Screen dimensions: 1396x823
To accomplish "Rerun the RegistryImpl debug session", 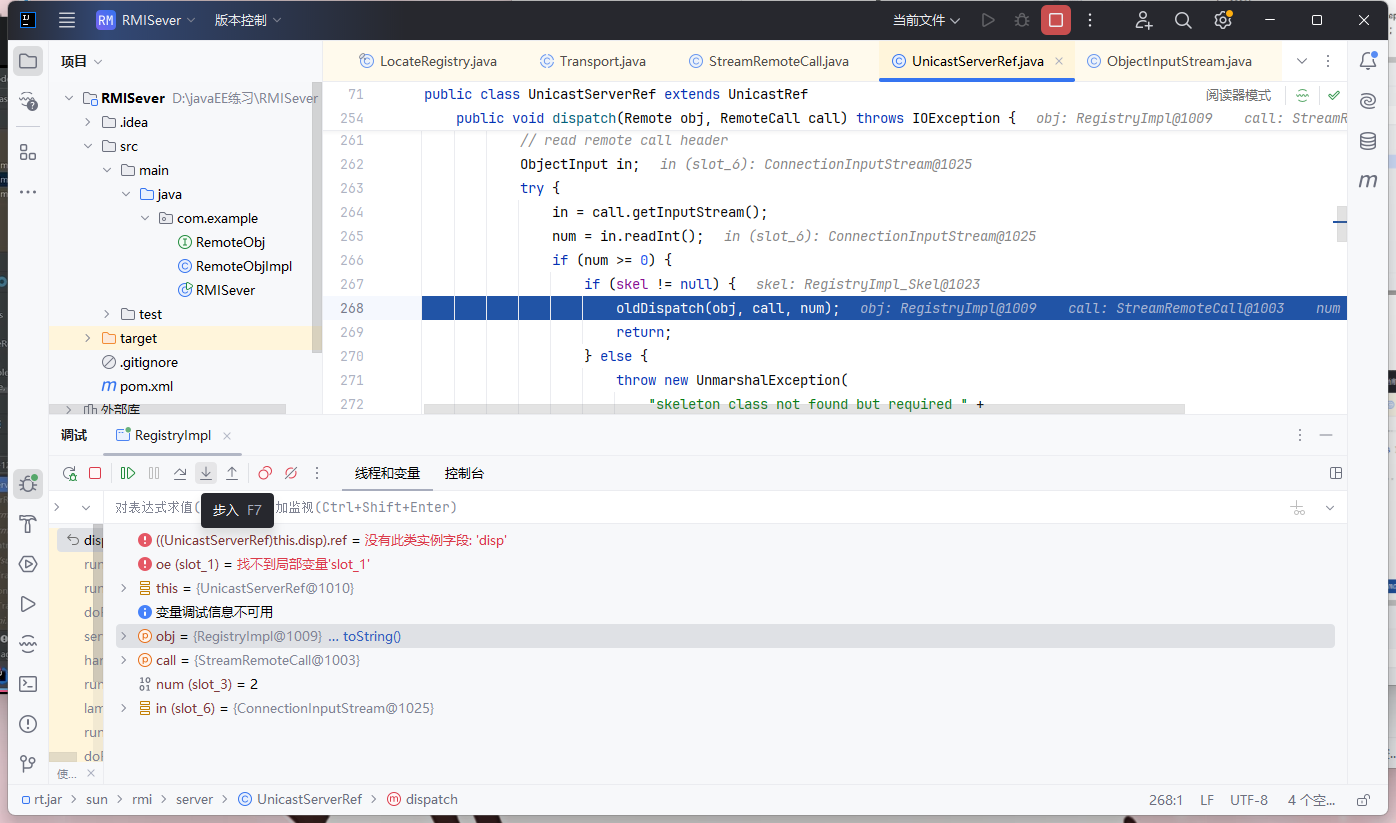I will (69, 473).
